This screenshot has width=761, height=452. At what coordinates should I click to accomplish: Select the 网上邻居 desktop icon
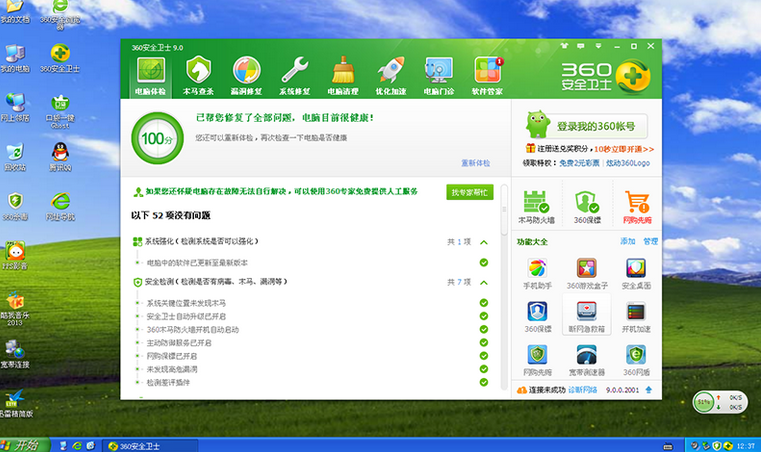[15, 107]
